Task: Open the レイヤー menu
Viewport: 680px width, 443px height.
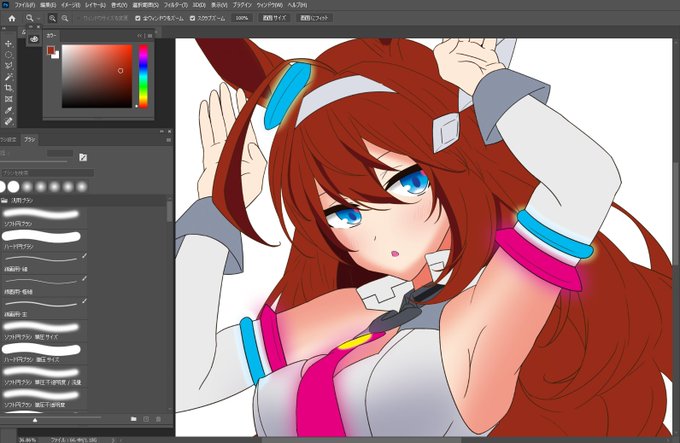Action: coord(95,5)
